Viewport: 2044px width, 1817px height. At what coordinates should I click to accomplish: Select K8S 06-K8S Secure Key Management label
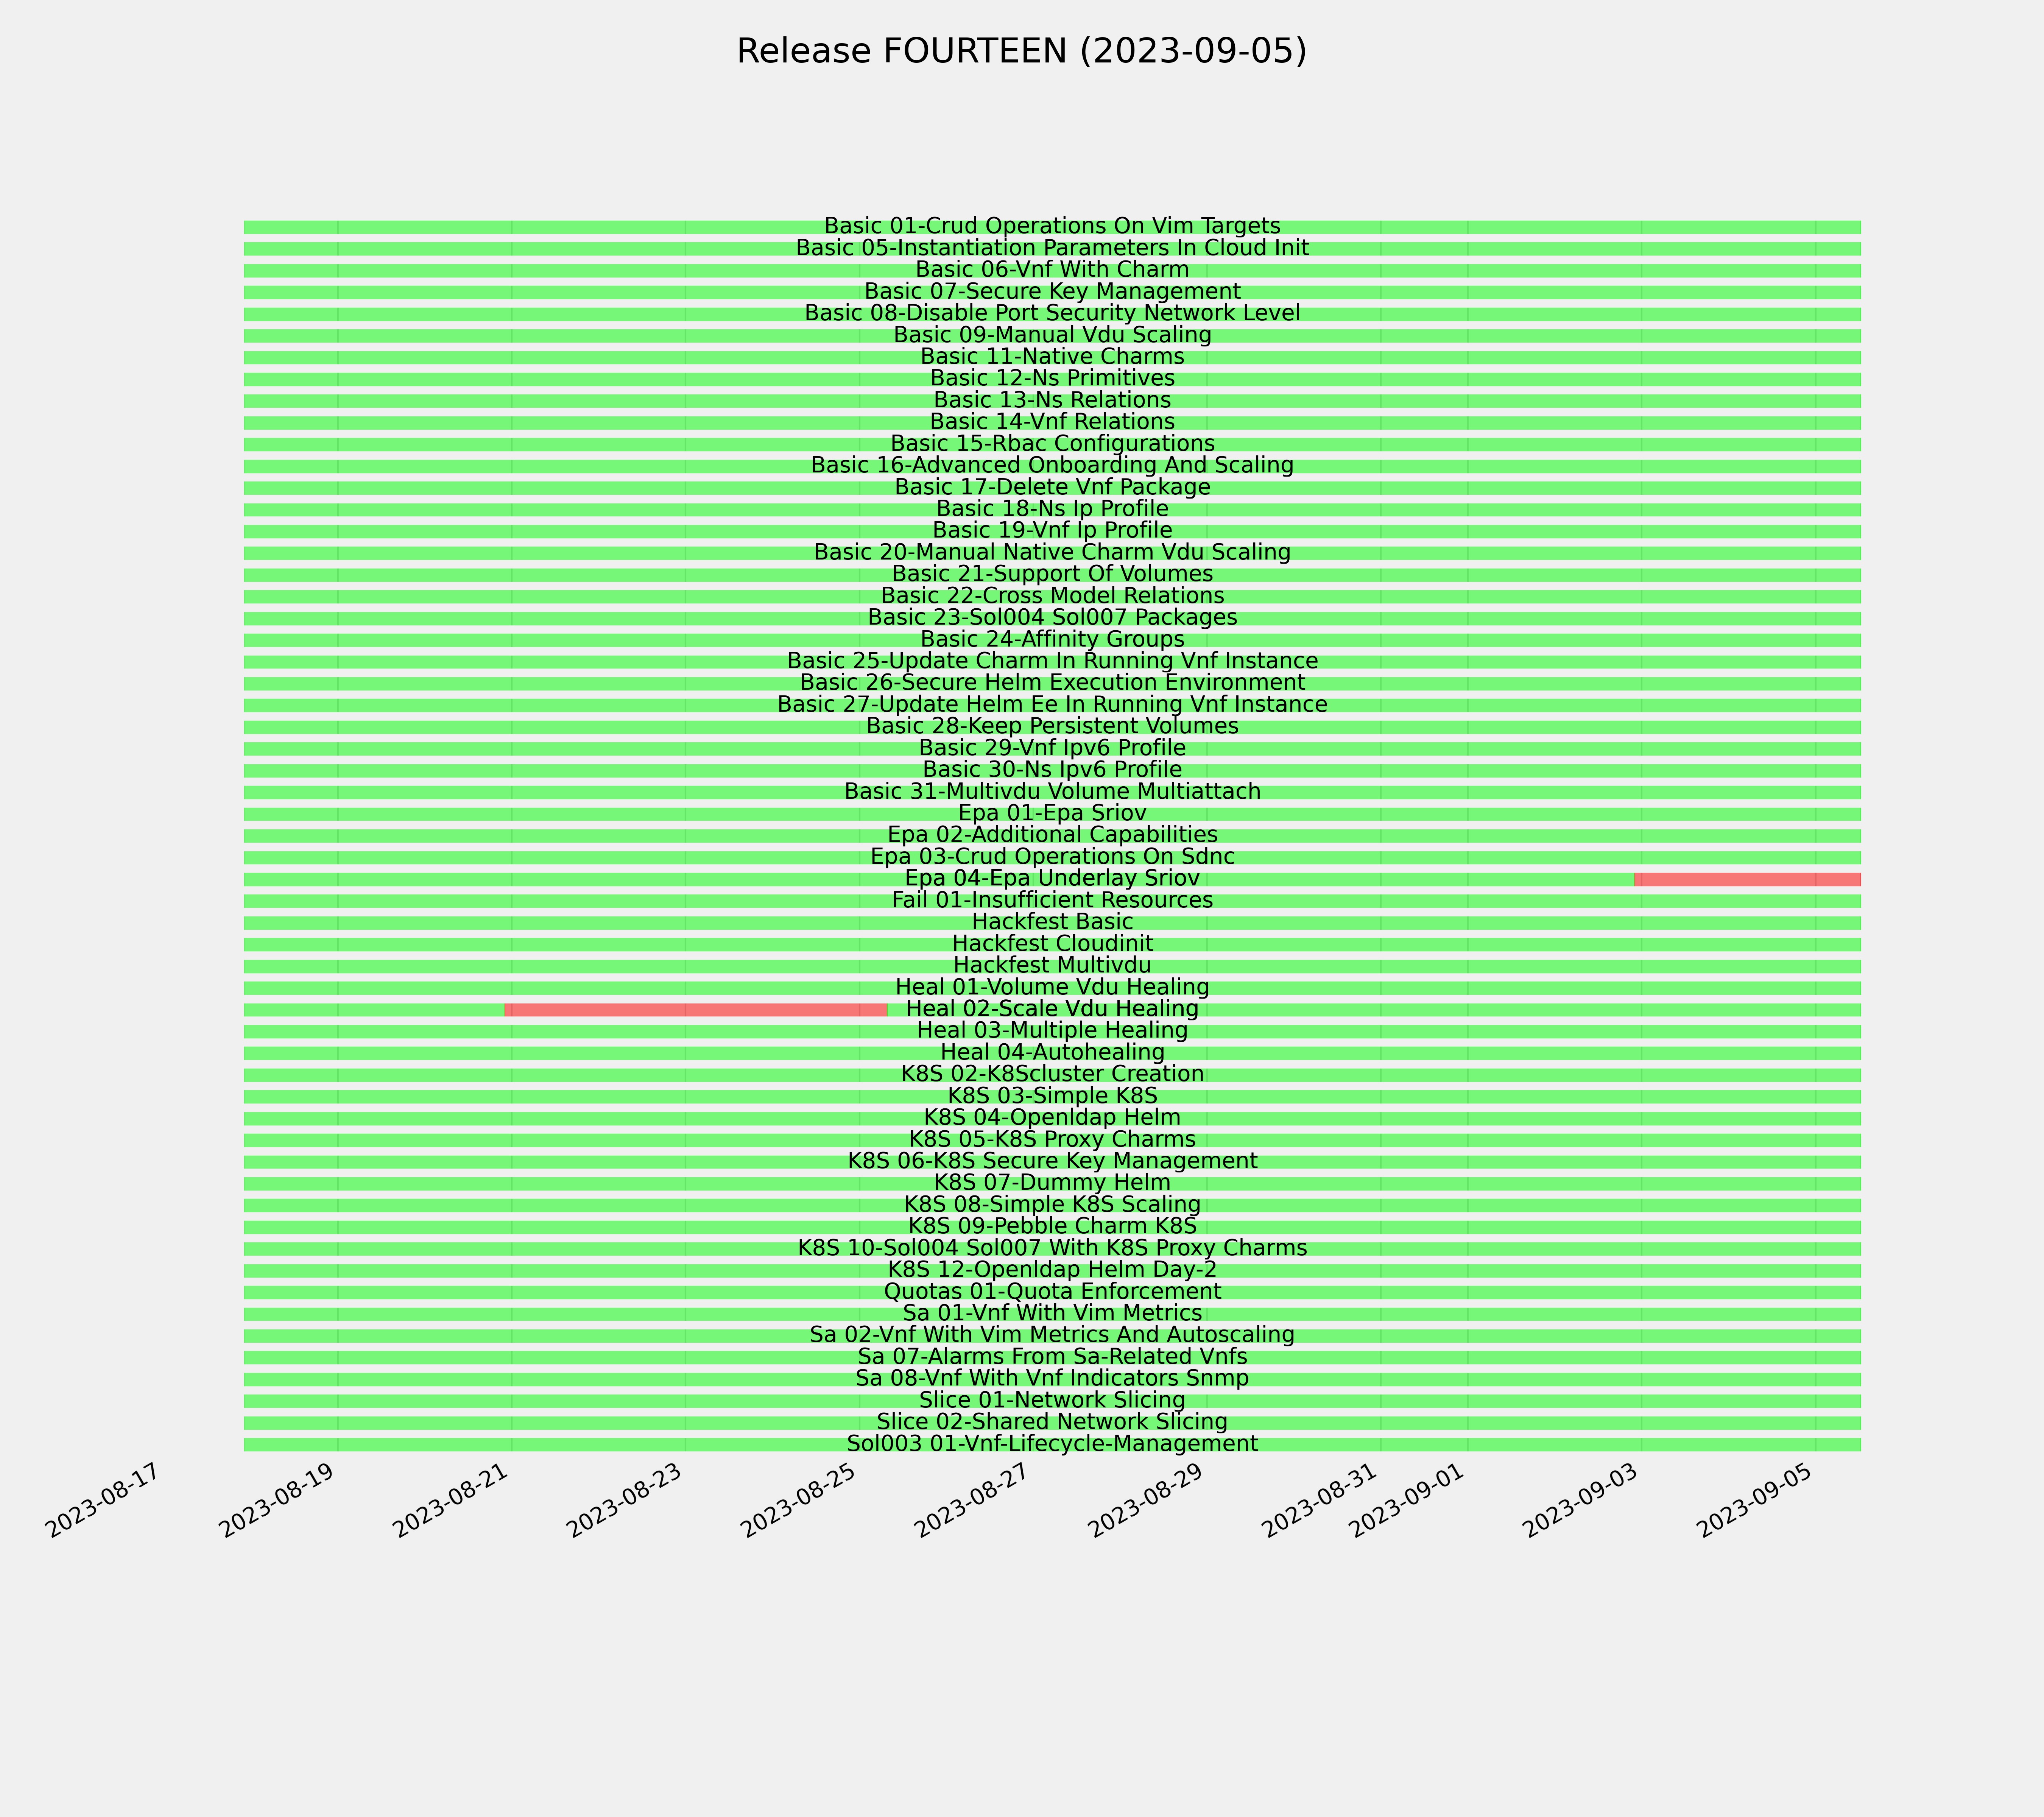point(1052,1162)
